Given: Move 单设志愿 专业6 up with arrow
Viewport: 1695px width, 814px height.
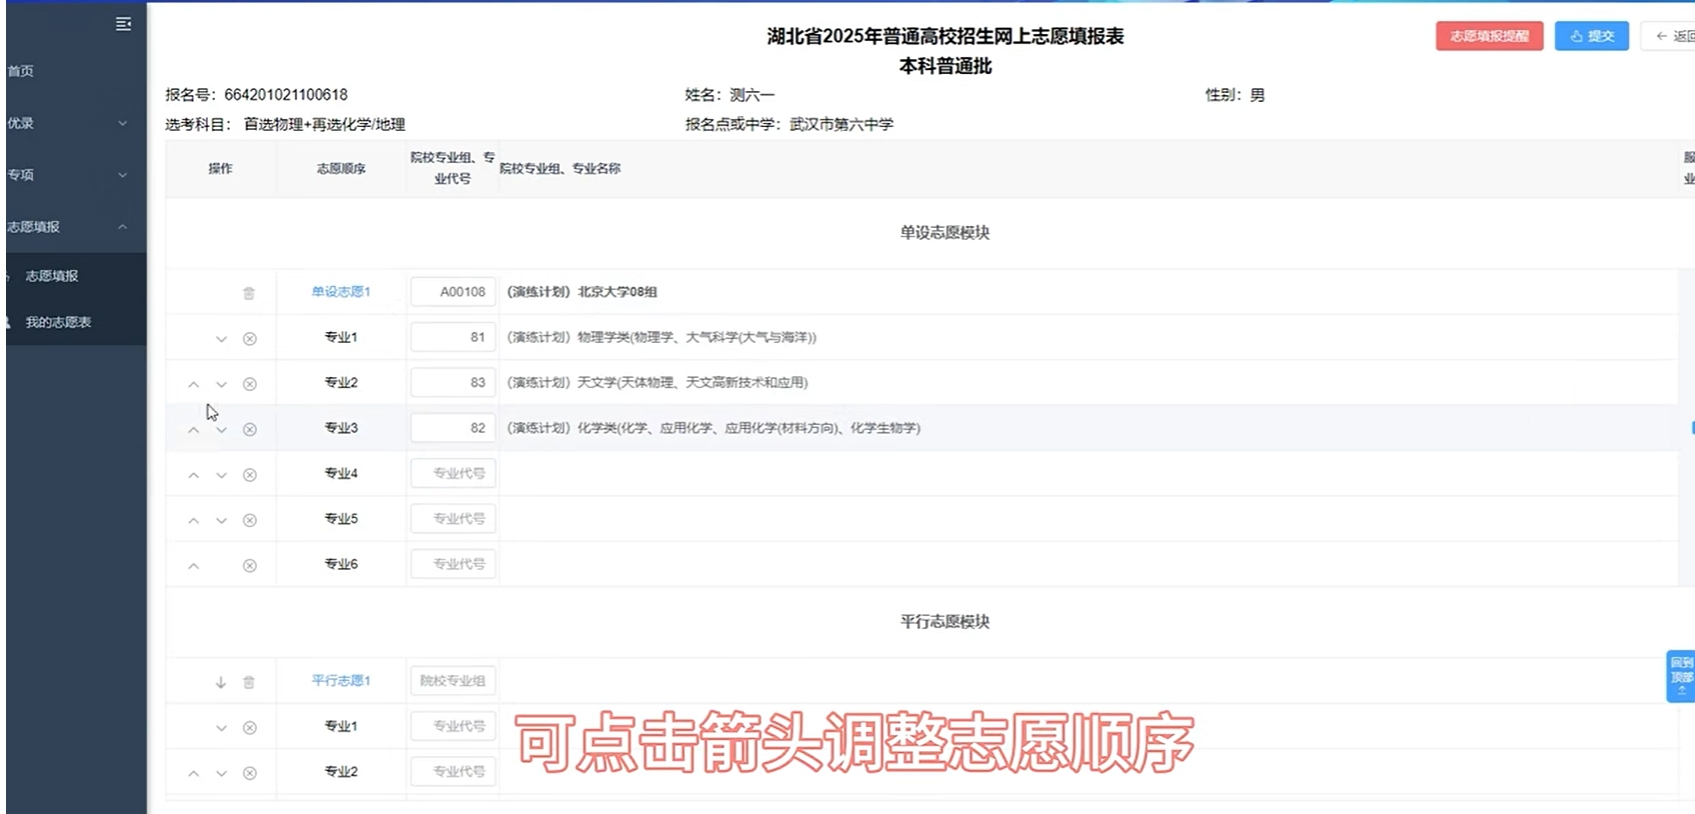Looking at the screenshot, I should pyautogui.click(x=194, y=566).
